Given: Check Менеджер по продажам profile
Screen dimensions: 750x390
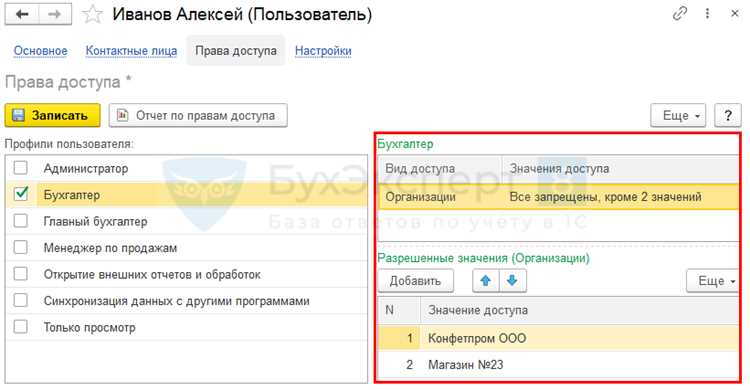Looking at the screenshot, I should 21,247.
